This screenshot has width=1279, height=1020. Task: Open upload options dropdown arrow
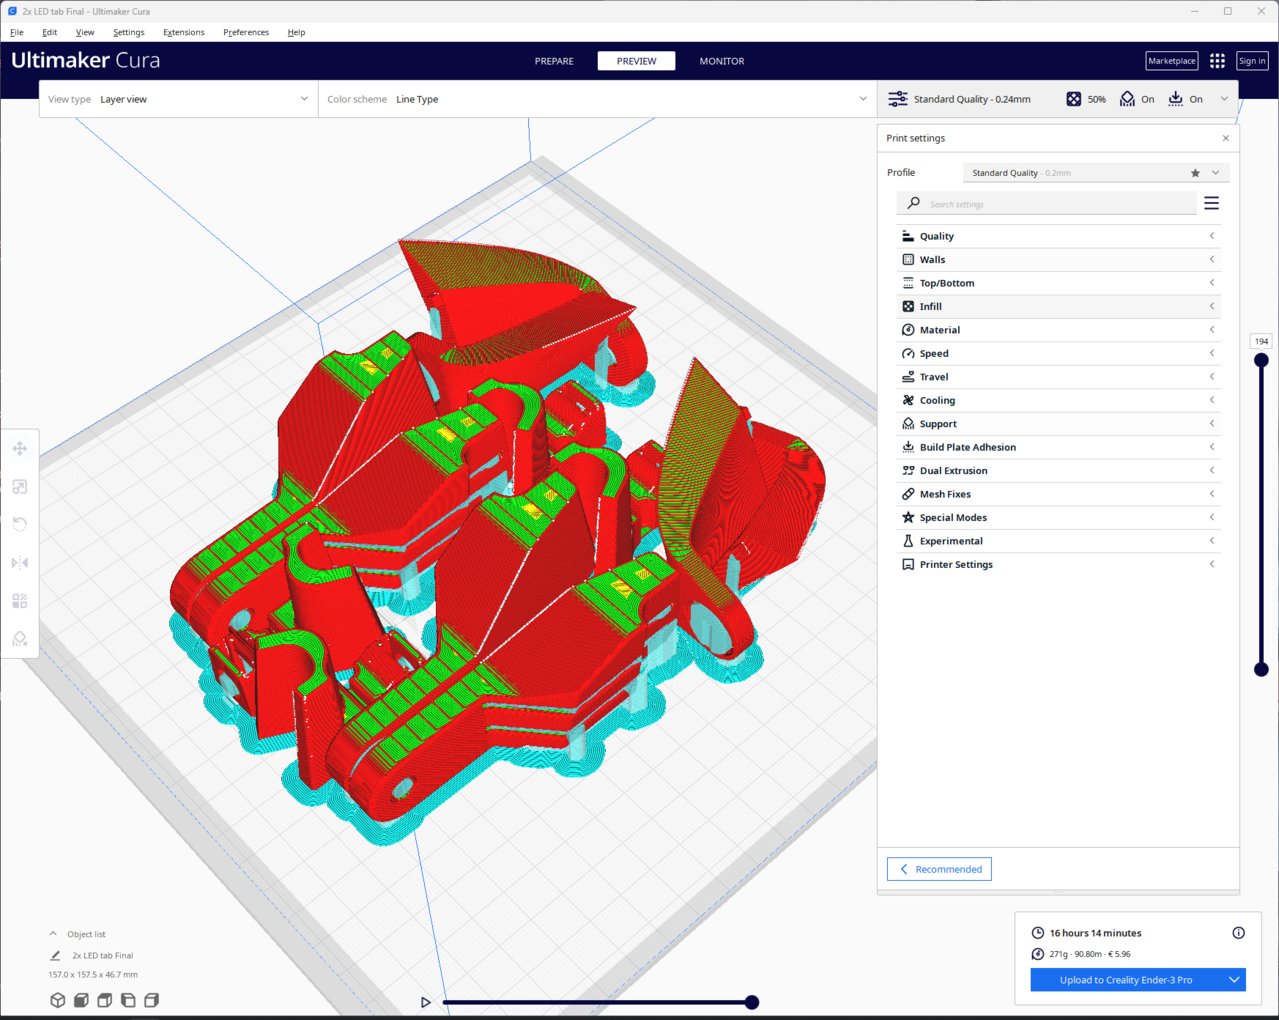tap(1234, 980)
